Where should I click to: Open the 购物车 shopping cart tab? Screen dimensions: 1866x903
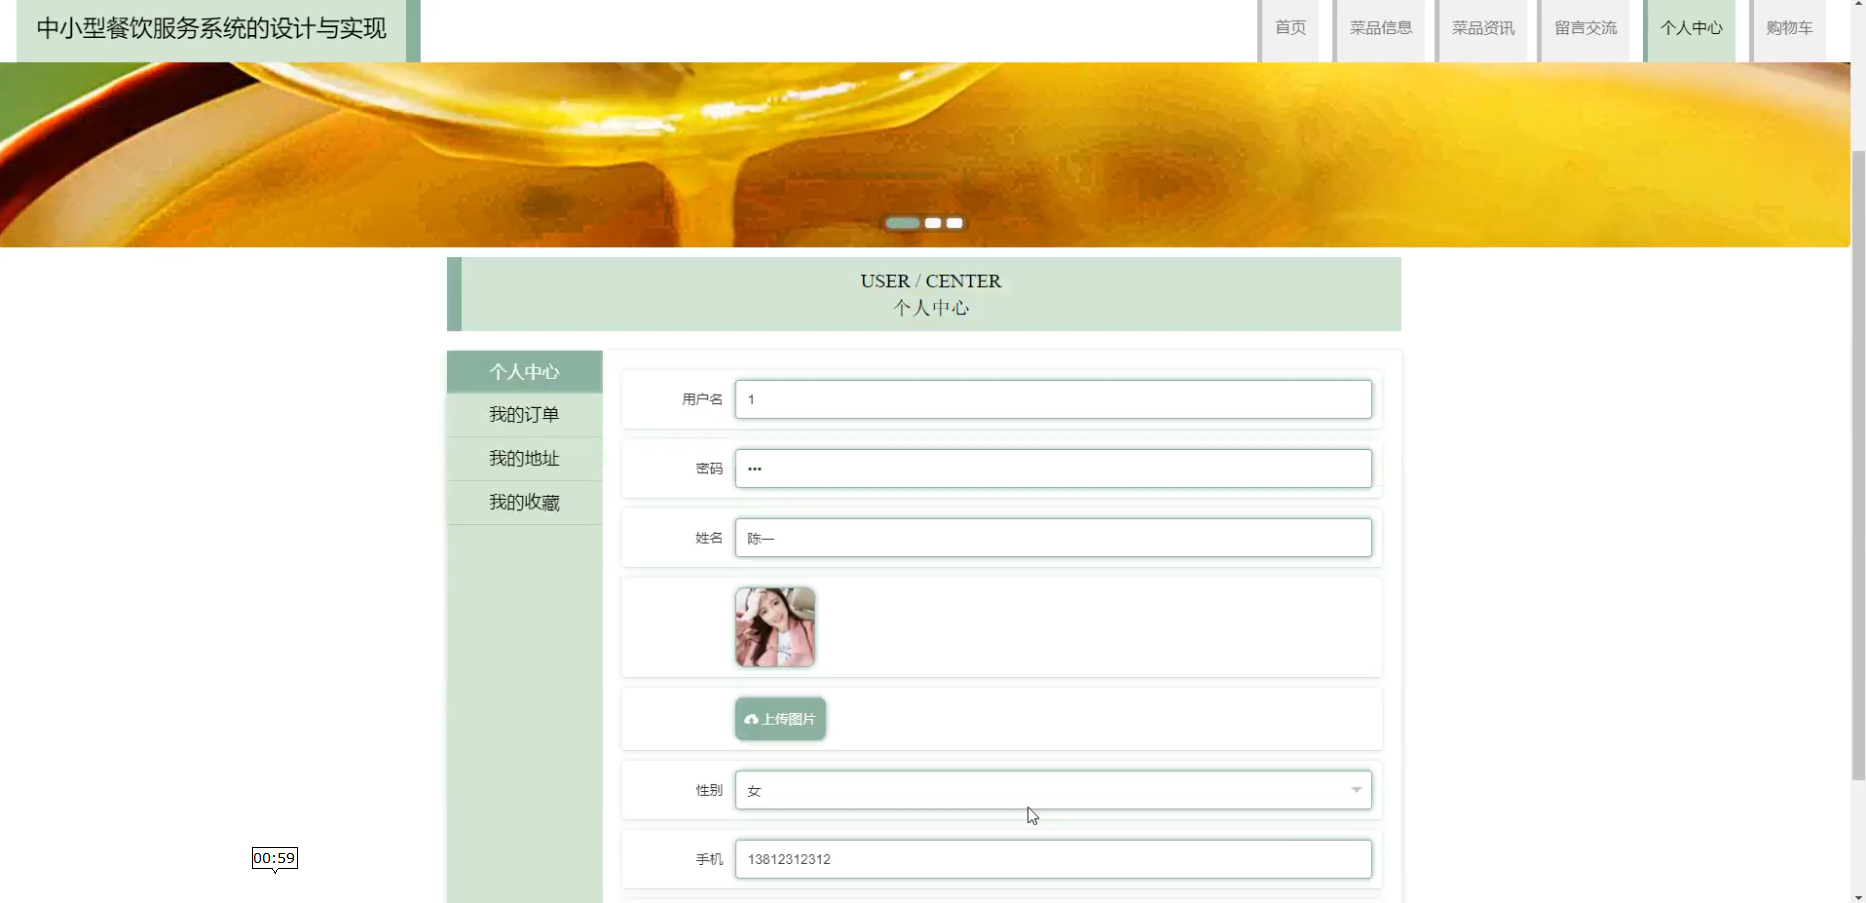(1789, 29)
